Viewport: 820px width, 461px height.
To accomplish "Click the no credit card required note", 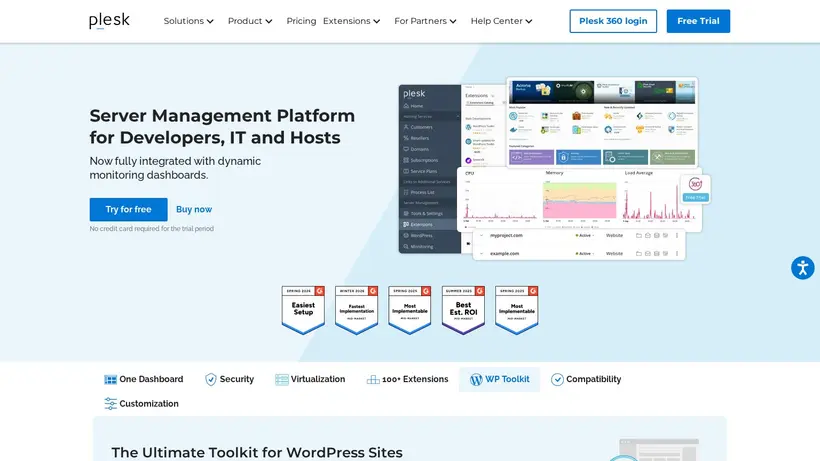I will [152, 228].
